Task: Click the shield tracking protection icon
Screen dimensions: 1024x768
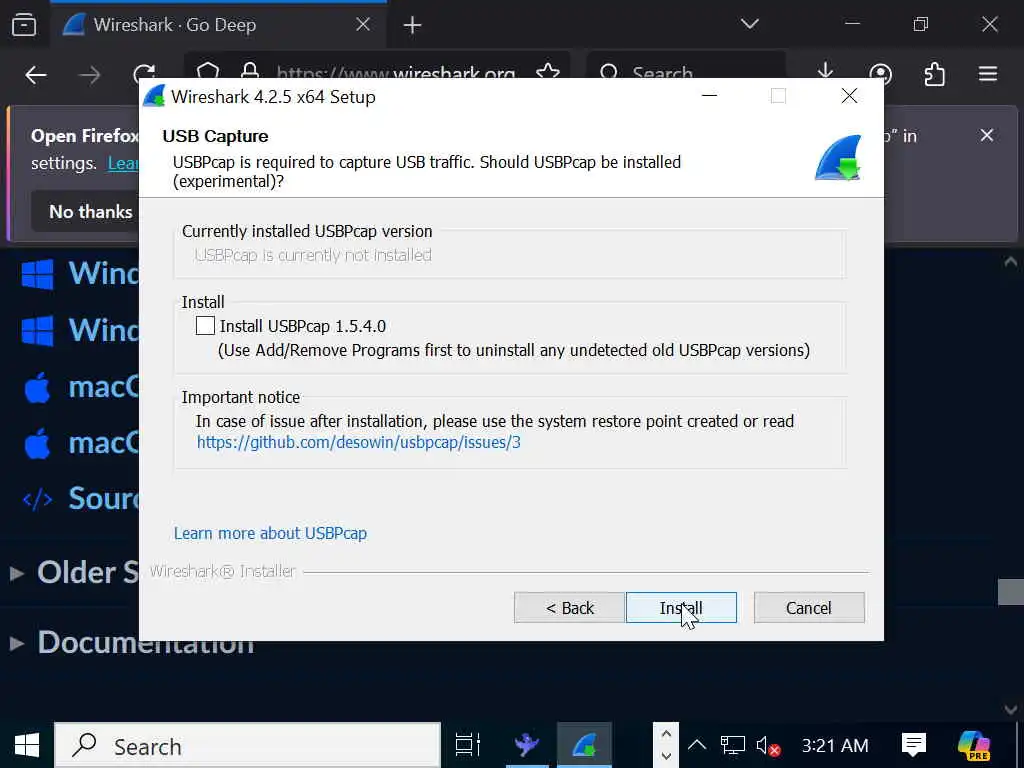Action: click(208, 73)
